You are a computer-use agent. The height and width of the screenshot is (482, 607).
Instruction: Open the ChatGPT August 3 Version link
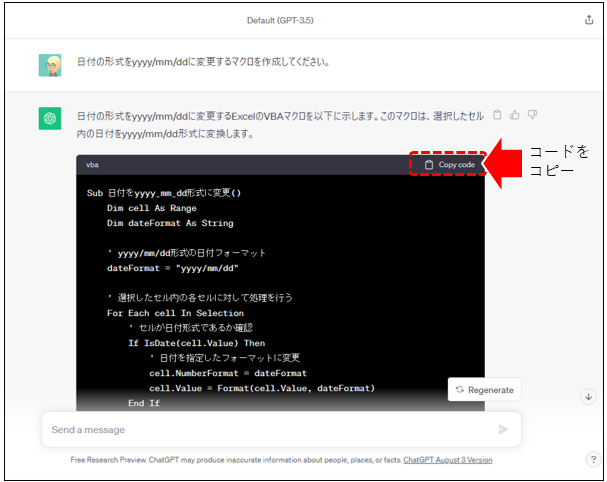[447, 460]
